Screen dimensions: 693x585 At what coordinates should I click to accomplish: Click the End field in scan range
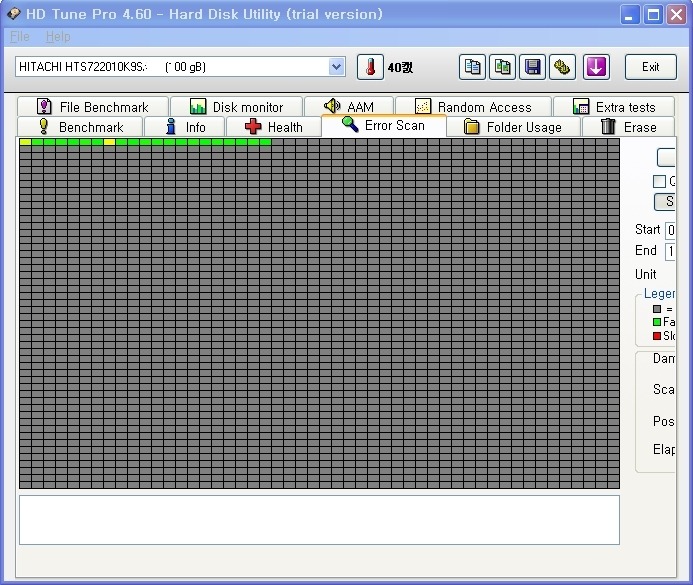(671, 251)
